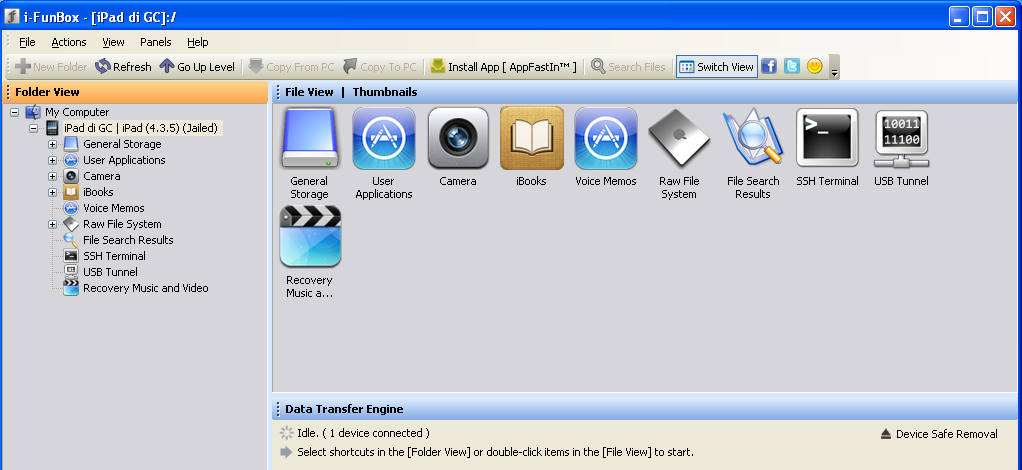
Task: Click the File View header label
Action: pyautogui.click(x=310, y=92)
